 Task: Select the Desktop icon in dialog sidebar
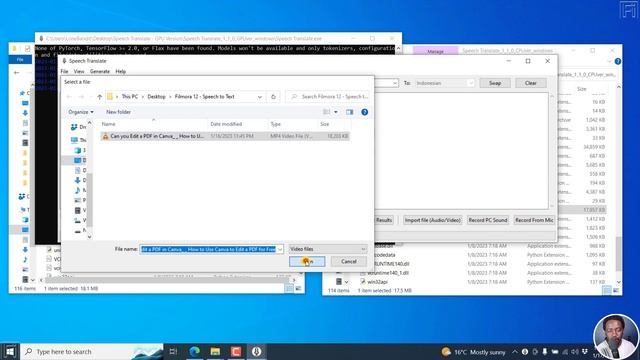click(x=78, y=160)
